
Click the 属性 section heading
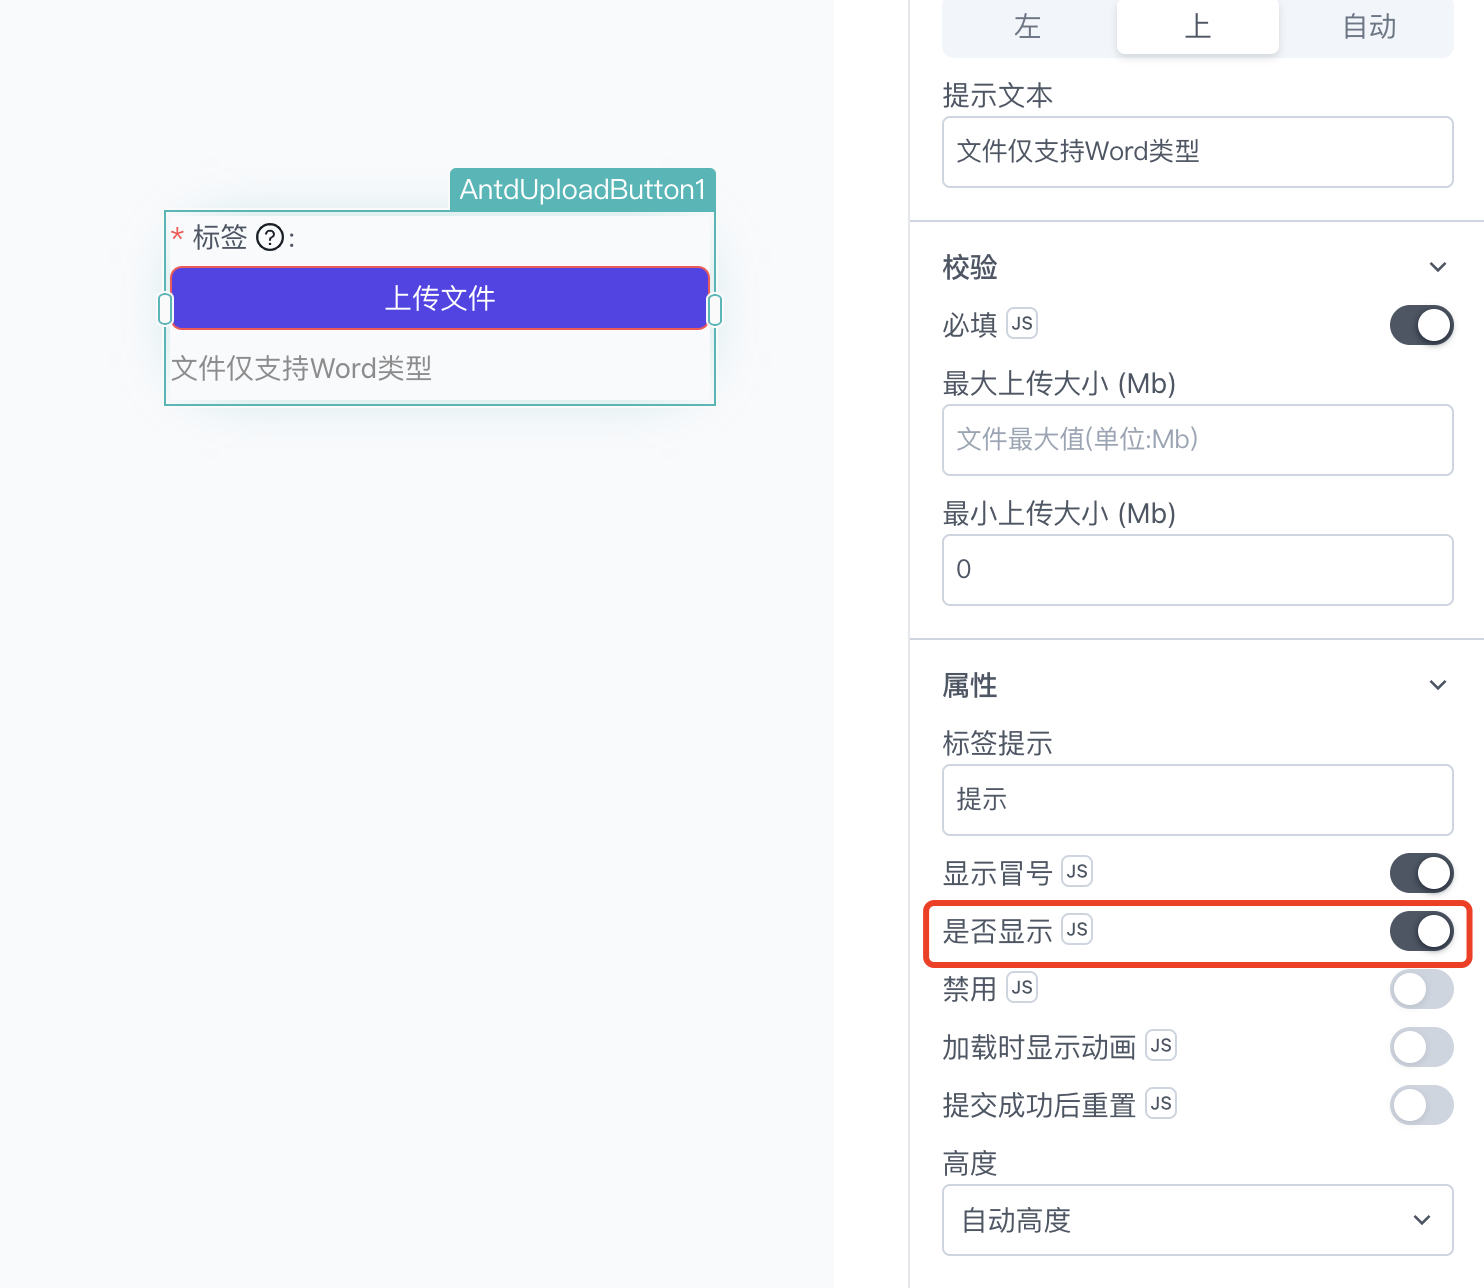(x=970, y=685)
